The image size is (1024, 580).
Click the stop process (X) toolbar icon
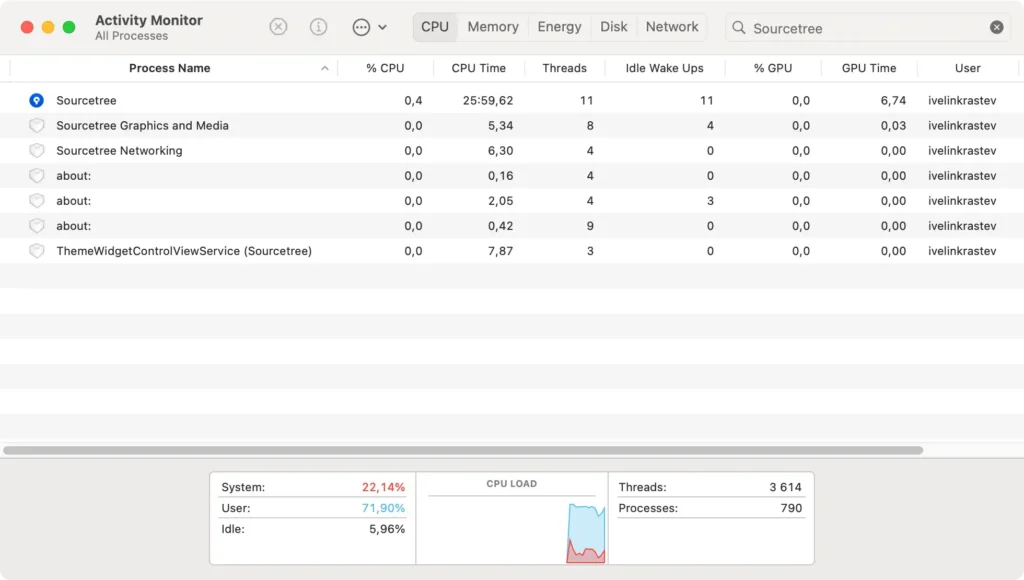(278, 27)
